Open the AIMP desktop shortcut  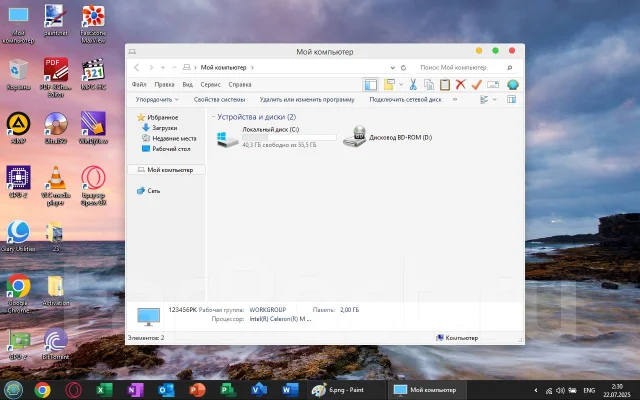click(18, 128)
